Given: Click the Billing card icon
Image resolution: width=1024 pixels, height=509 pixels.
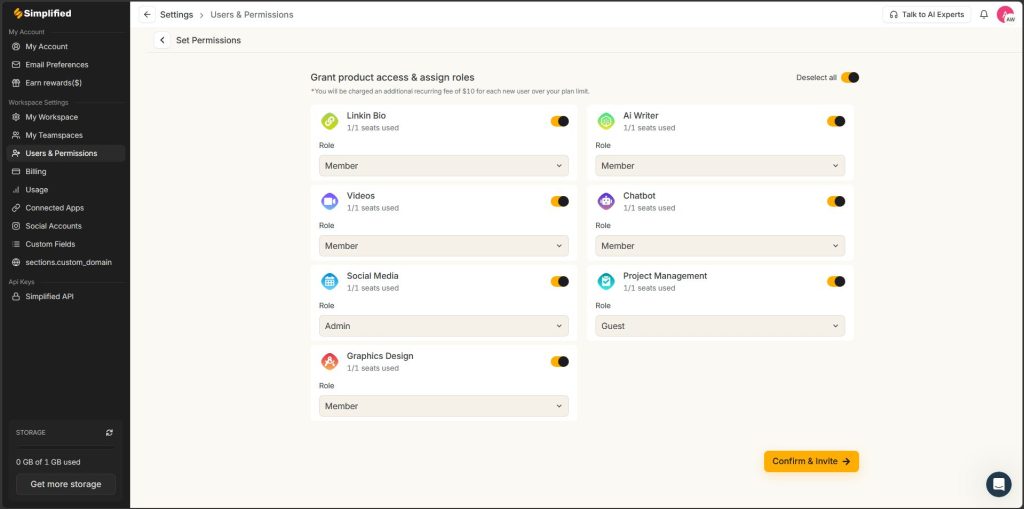Looking at the screenshot, I should click(x=16, y=172).
